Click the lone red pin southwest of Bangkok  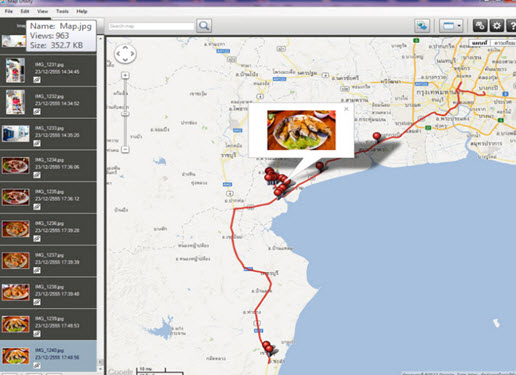pyautogui.click(x=377, y=137)
